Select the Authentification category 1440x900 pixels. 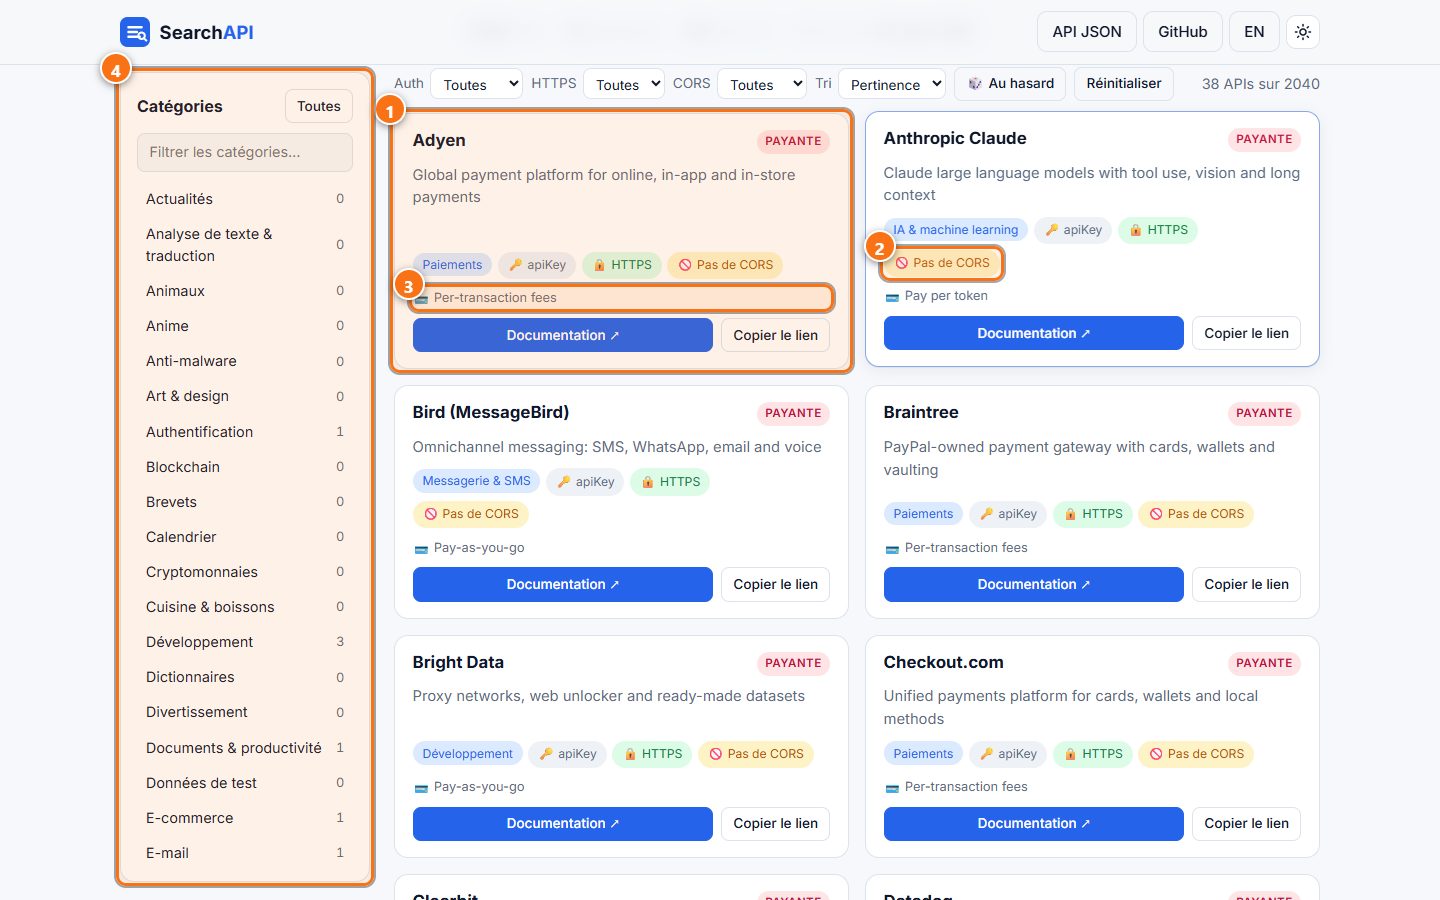click(245, 432)
